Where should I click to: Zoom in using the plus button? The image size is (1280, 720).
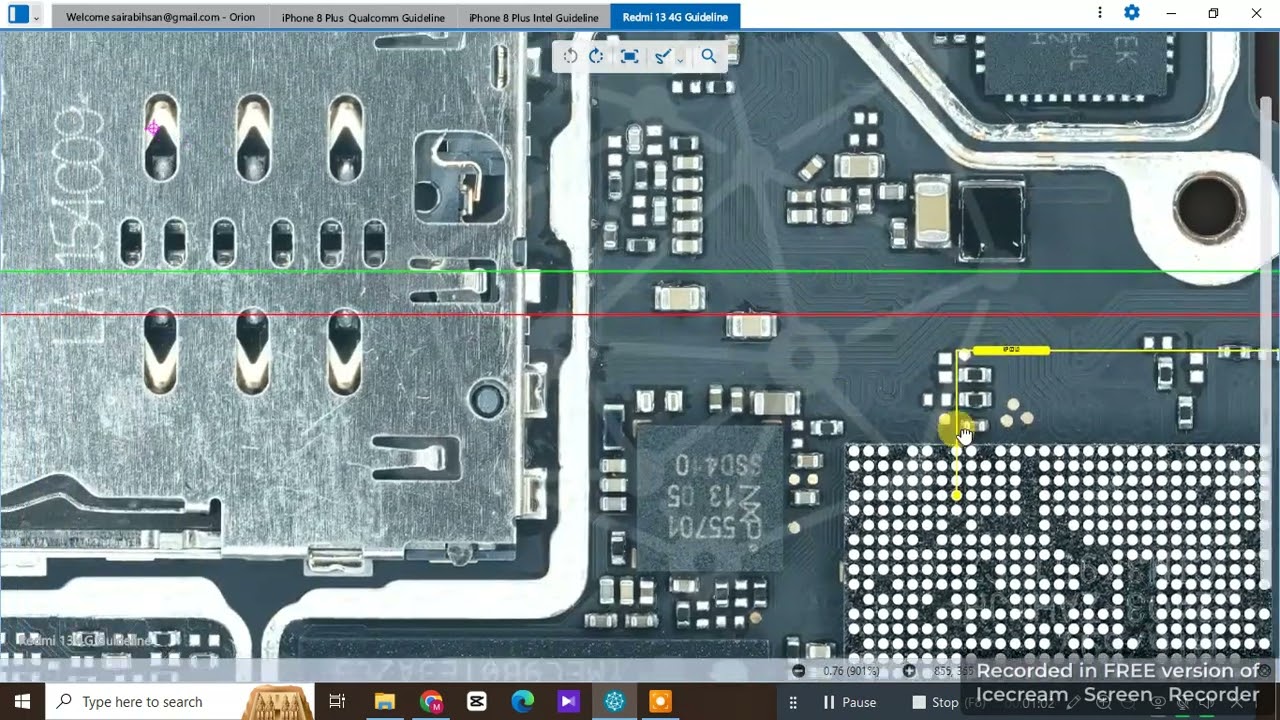[909, 671]
